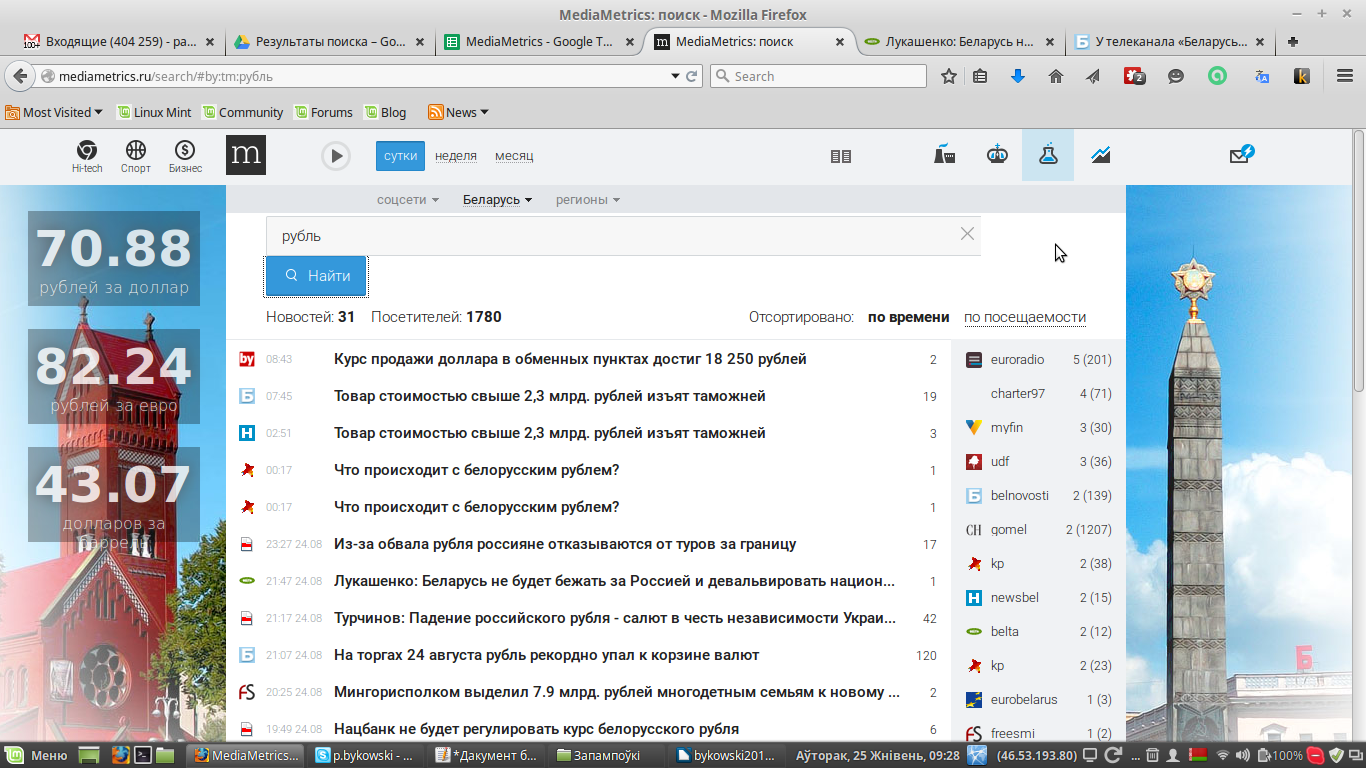Expand the Беларусь country dropdown
Screen dimensions: 1366x768
click(x=497, y=200)
